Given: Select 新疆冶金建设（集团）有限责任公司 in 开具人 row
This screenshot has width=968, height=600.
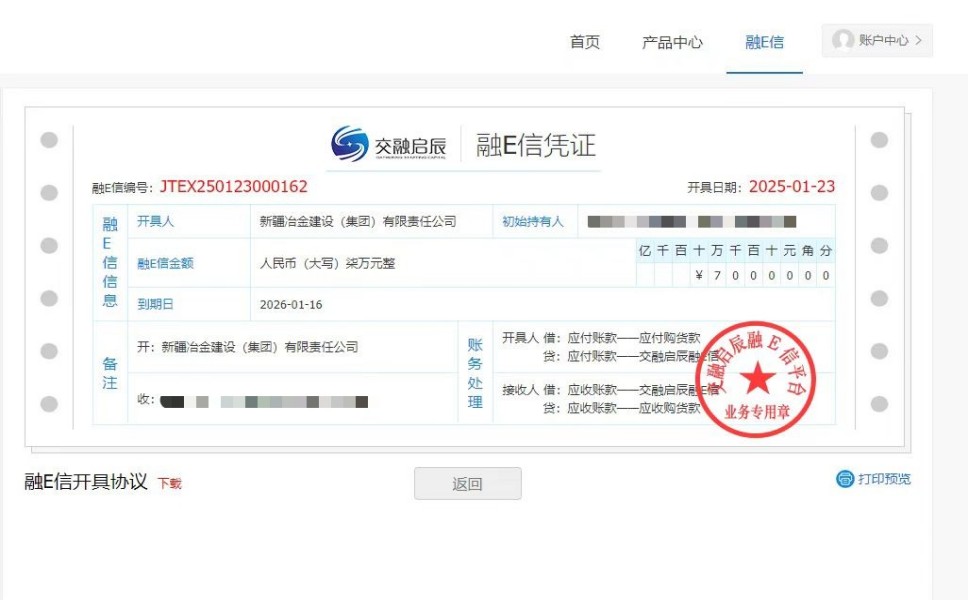Looking at the screenshot, I should [358, 222].
